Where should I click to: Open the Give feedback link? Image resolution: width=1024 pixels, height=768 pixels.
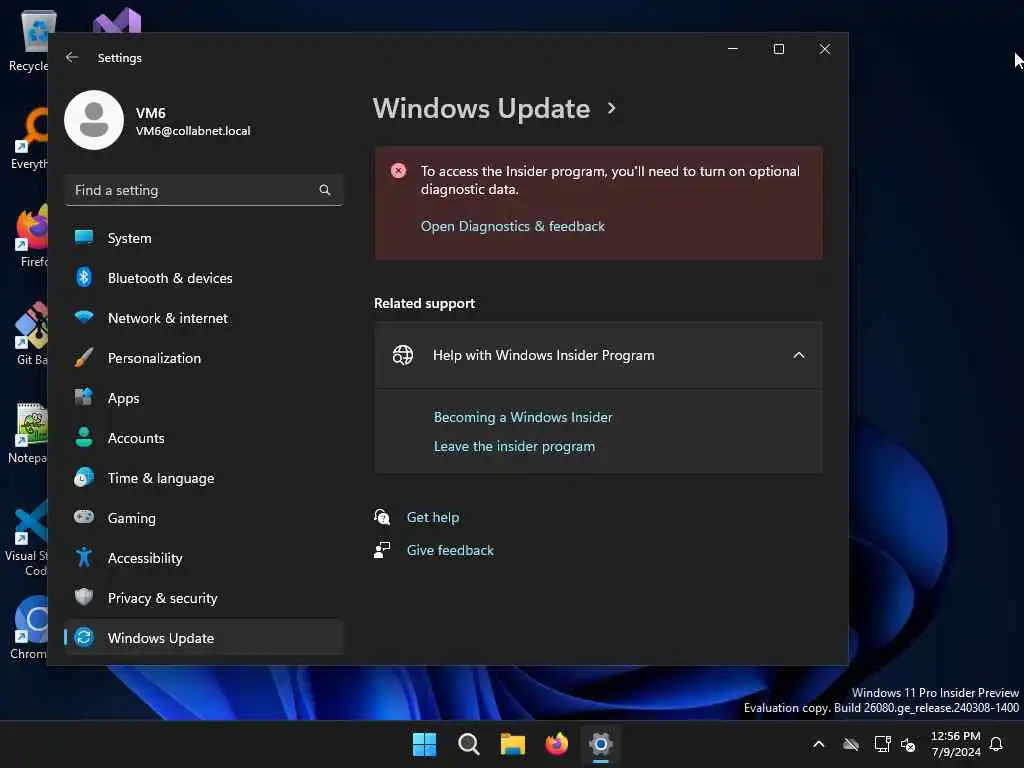click(x=450, y=551)
